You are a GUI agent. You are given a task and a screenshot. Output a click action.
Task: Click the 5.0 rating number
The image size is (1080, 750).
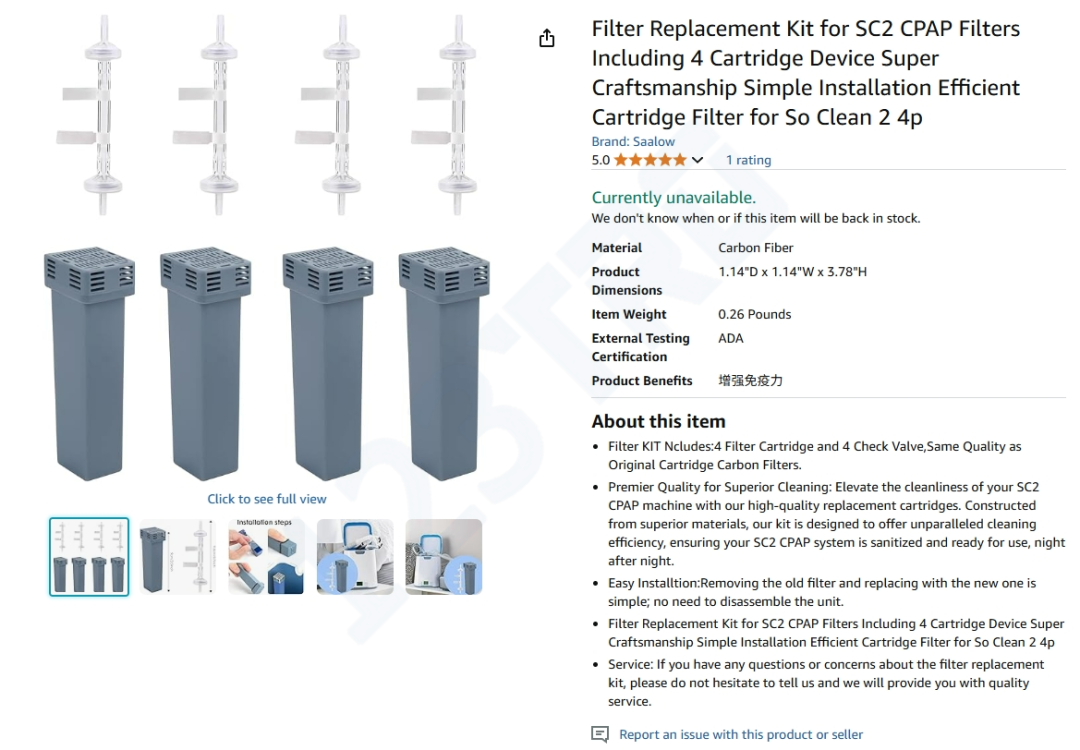click(600, 160)
